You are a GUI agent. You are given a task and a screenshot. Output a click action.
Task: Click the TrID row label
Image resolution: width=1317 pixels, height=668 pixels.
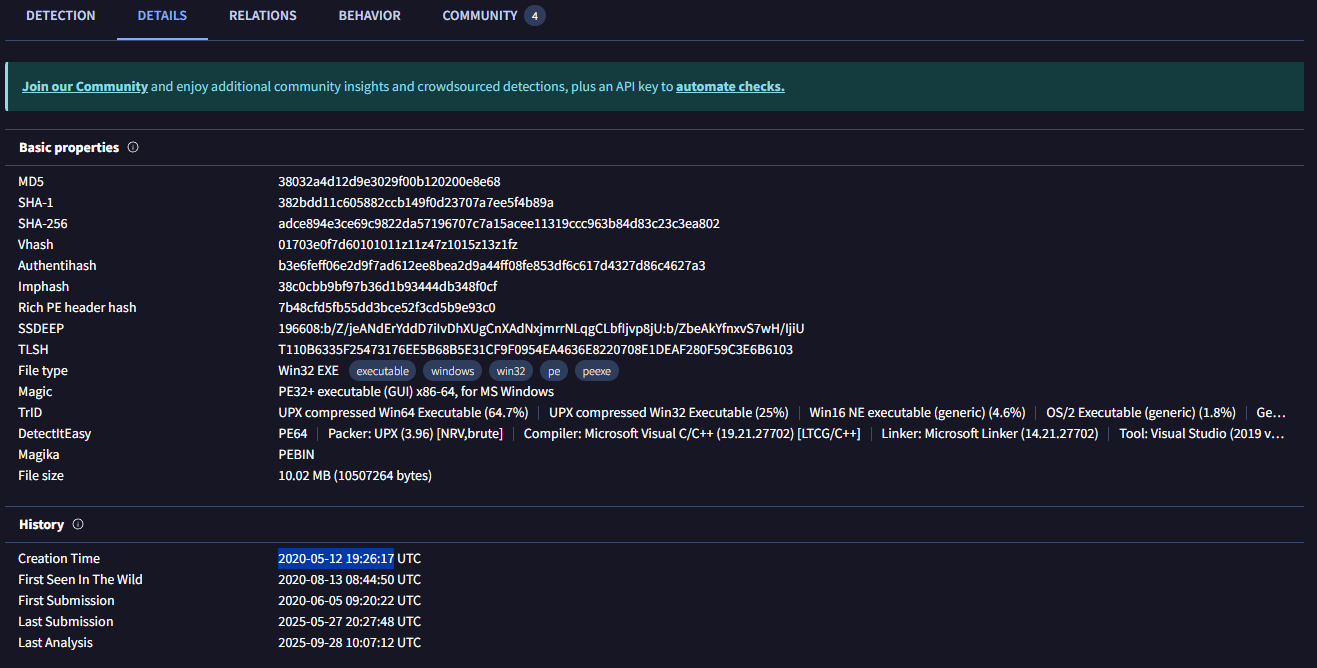coord(30,412)
